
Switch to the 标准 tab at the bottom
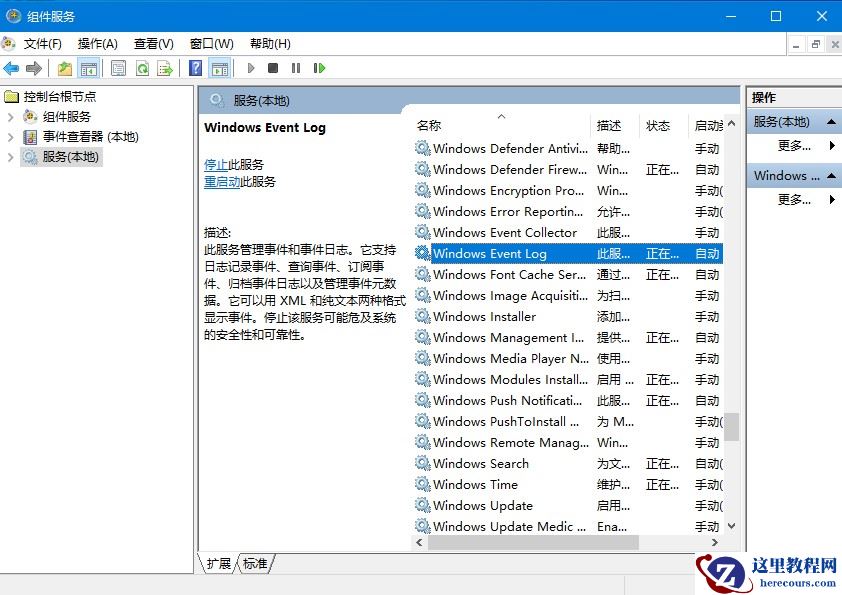[x=254, y=563]
